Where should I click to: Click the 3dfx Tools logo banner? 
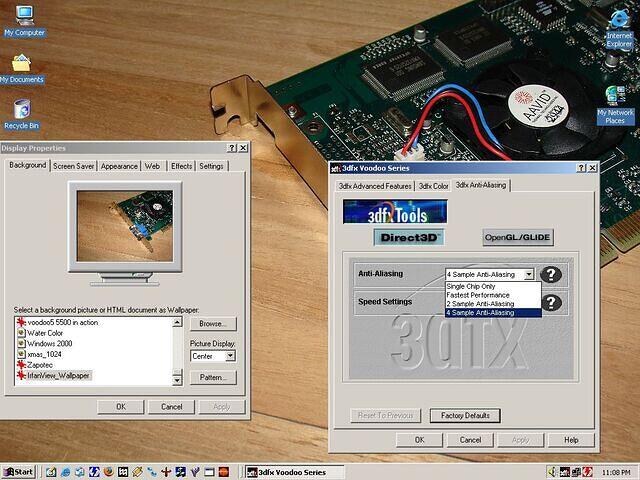pos(395,211)
